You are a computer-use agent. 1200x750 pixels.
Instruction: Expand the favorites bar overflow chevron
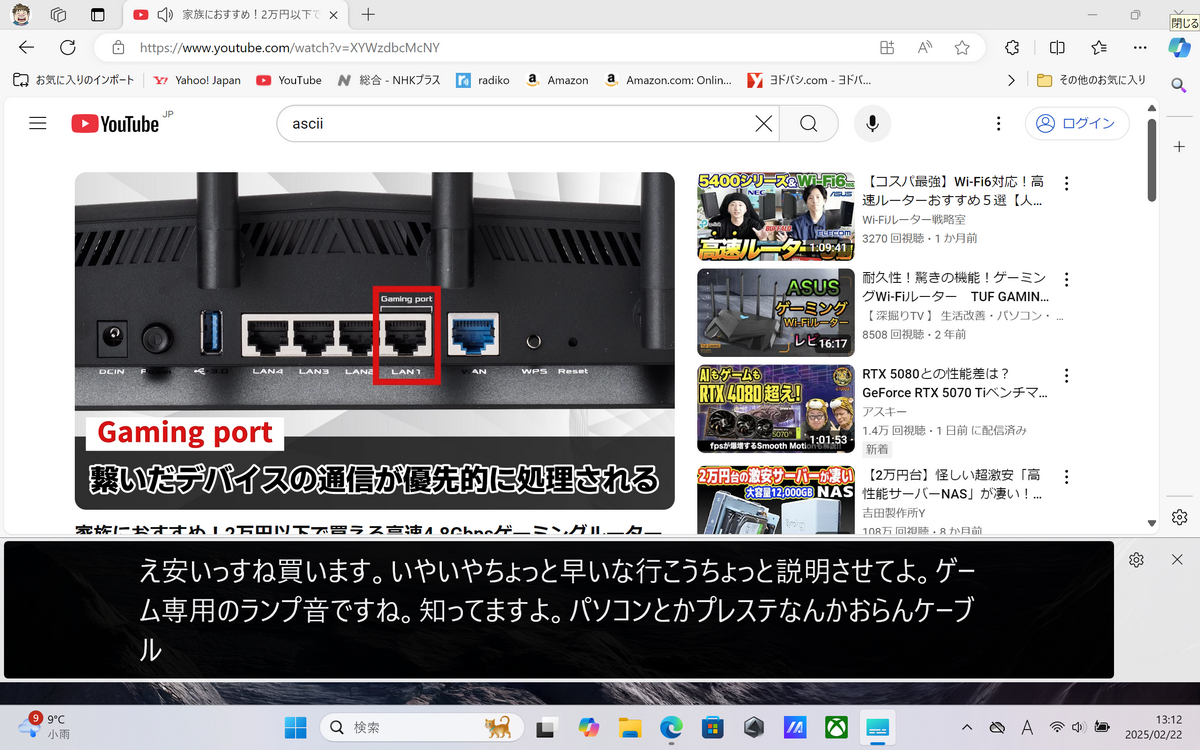(1011, 80)
